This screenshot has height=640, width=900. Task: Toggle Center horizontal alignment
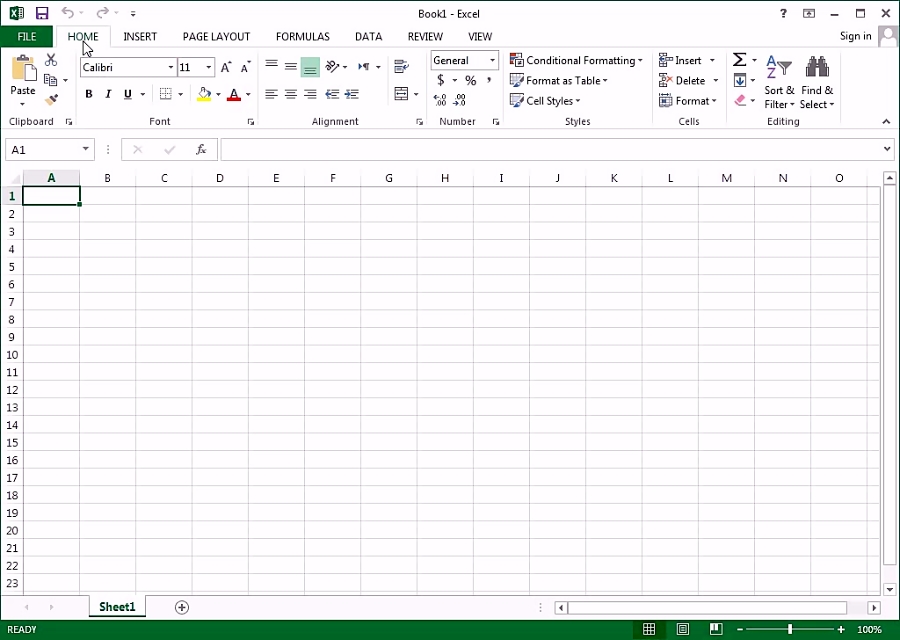[291, 94]
